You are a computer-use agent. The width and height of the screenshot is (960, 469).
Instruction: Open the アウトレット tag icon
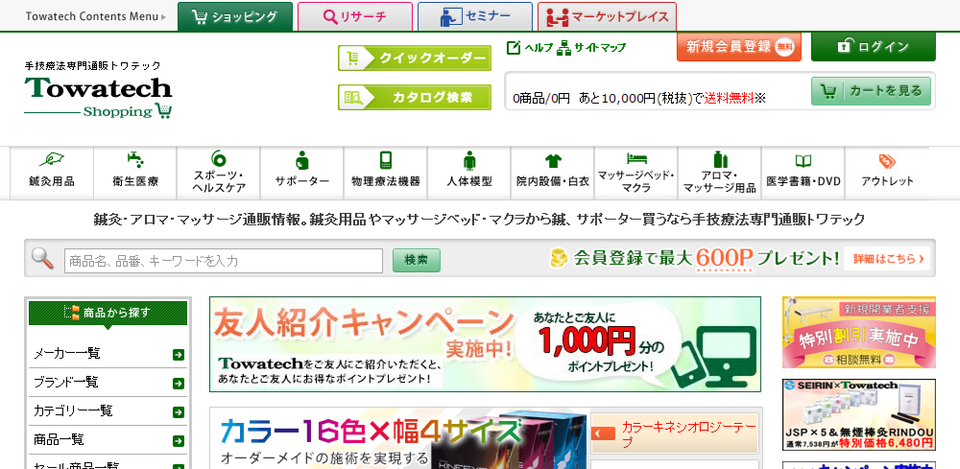click(x=886, y=161)
